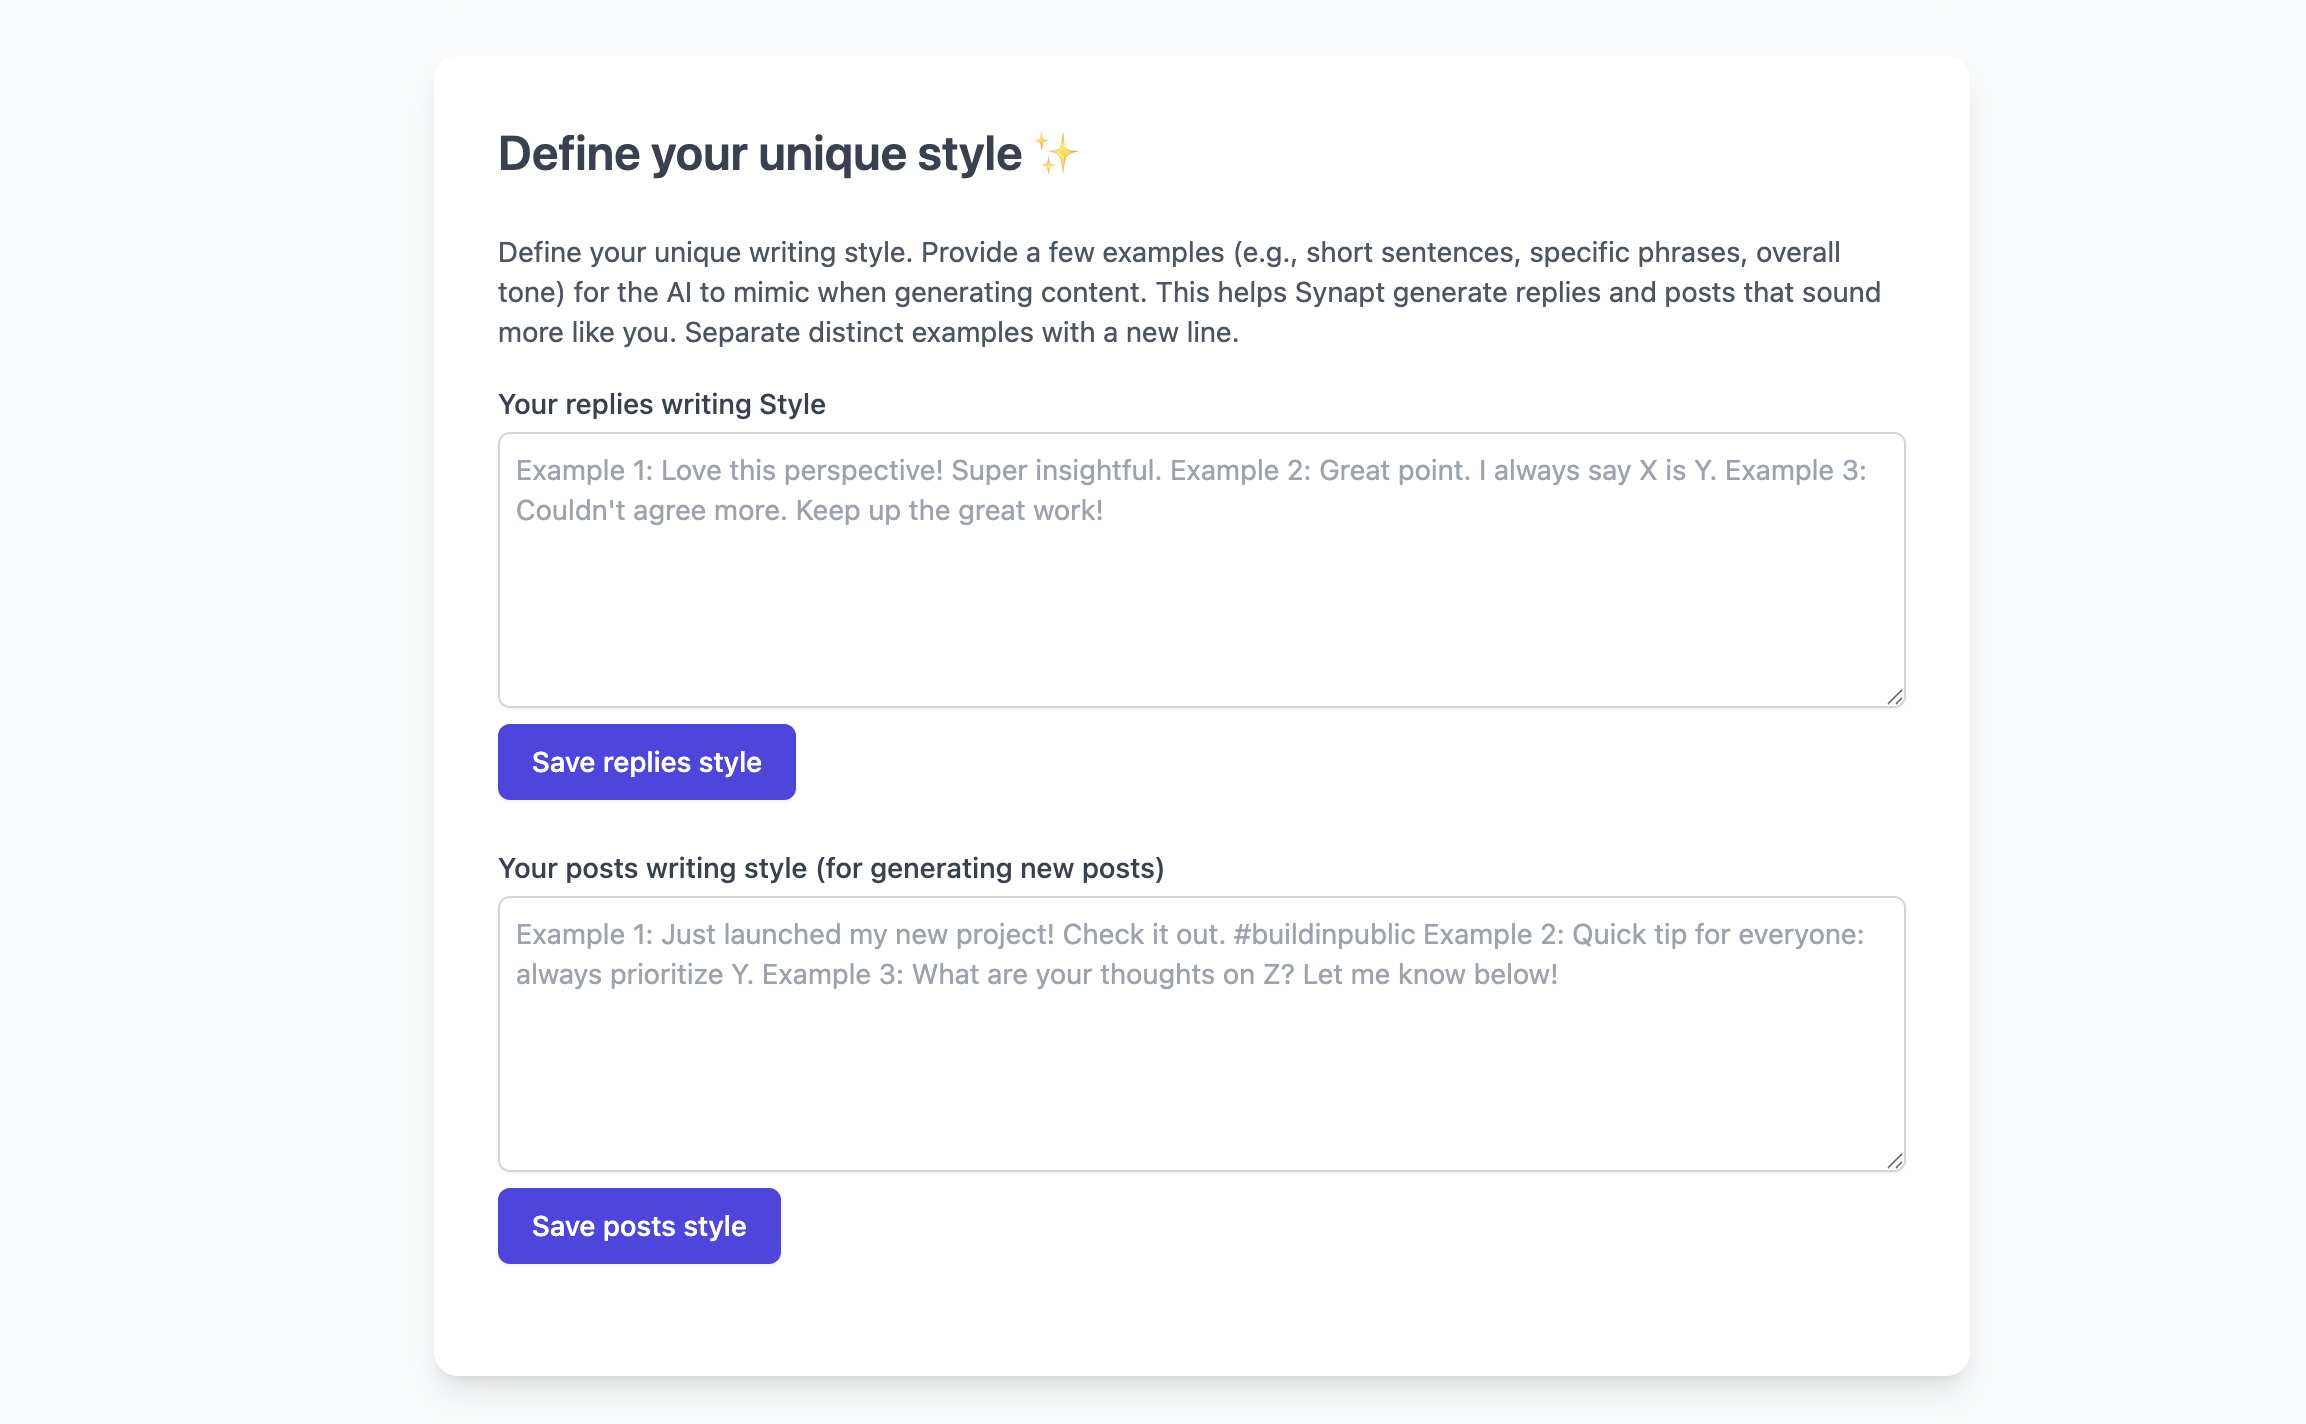Click the word 'Synapt' in the description
The height and width of the screenshot is (1424, 2306).
pyautogui.click(x=1339, y=292)
